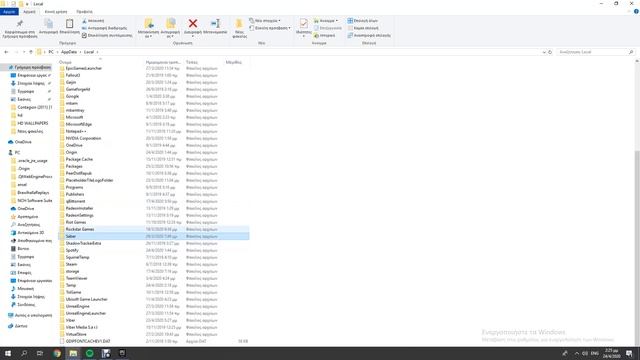Open the Move to dropdown in the ribbon
640x360 pixels.
pos(149,34)
